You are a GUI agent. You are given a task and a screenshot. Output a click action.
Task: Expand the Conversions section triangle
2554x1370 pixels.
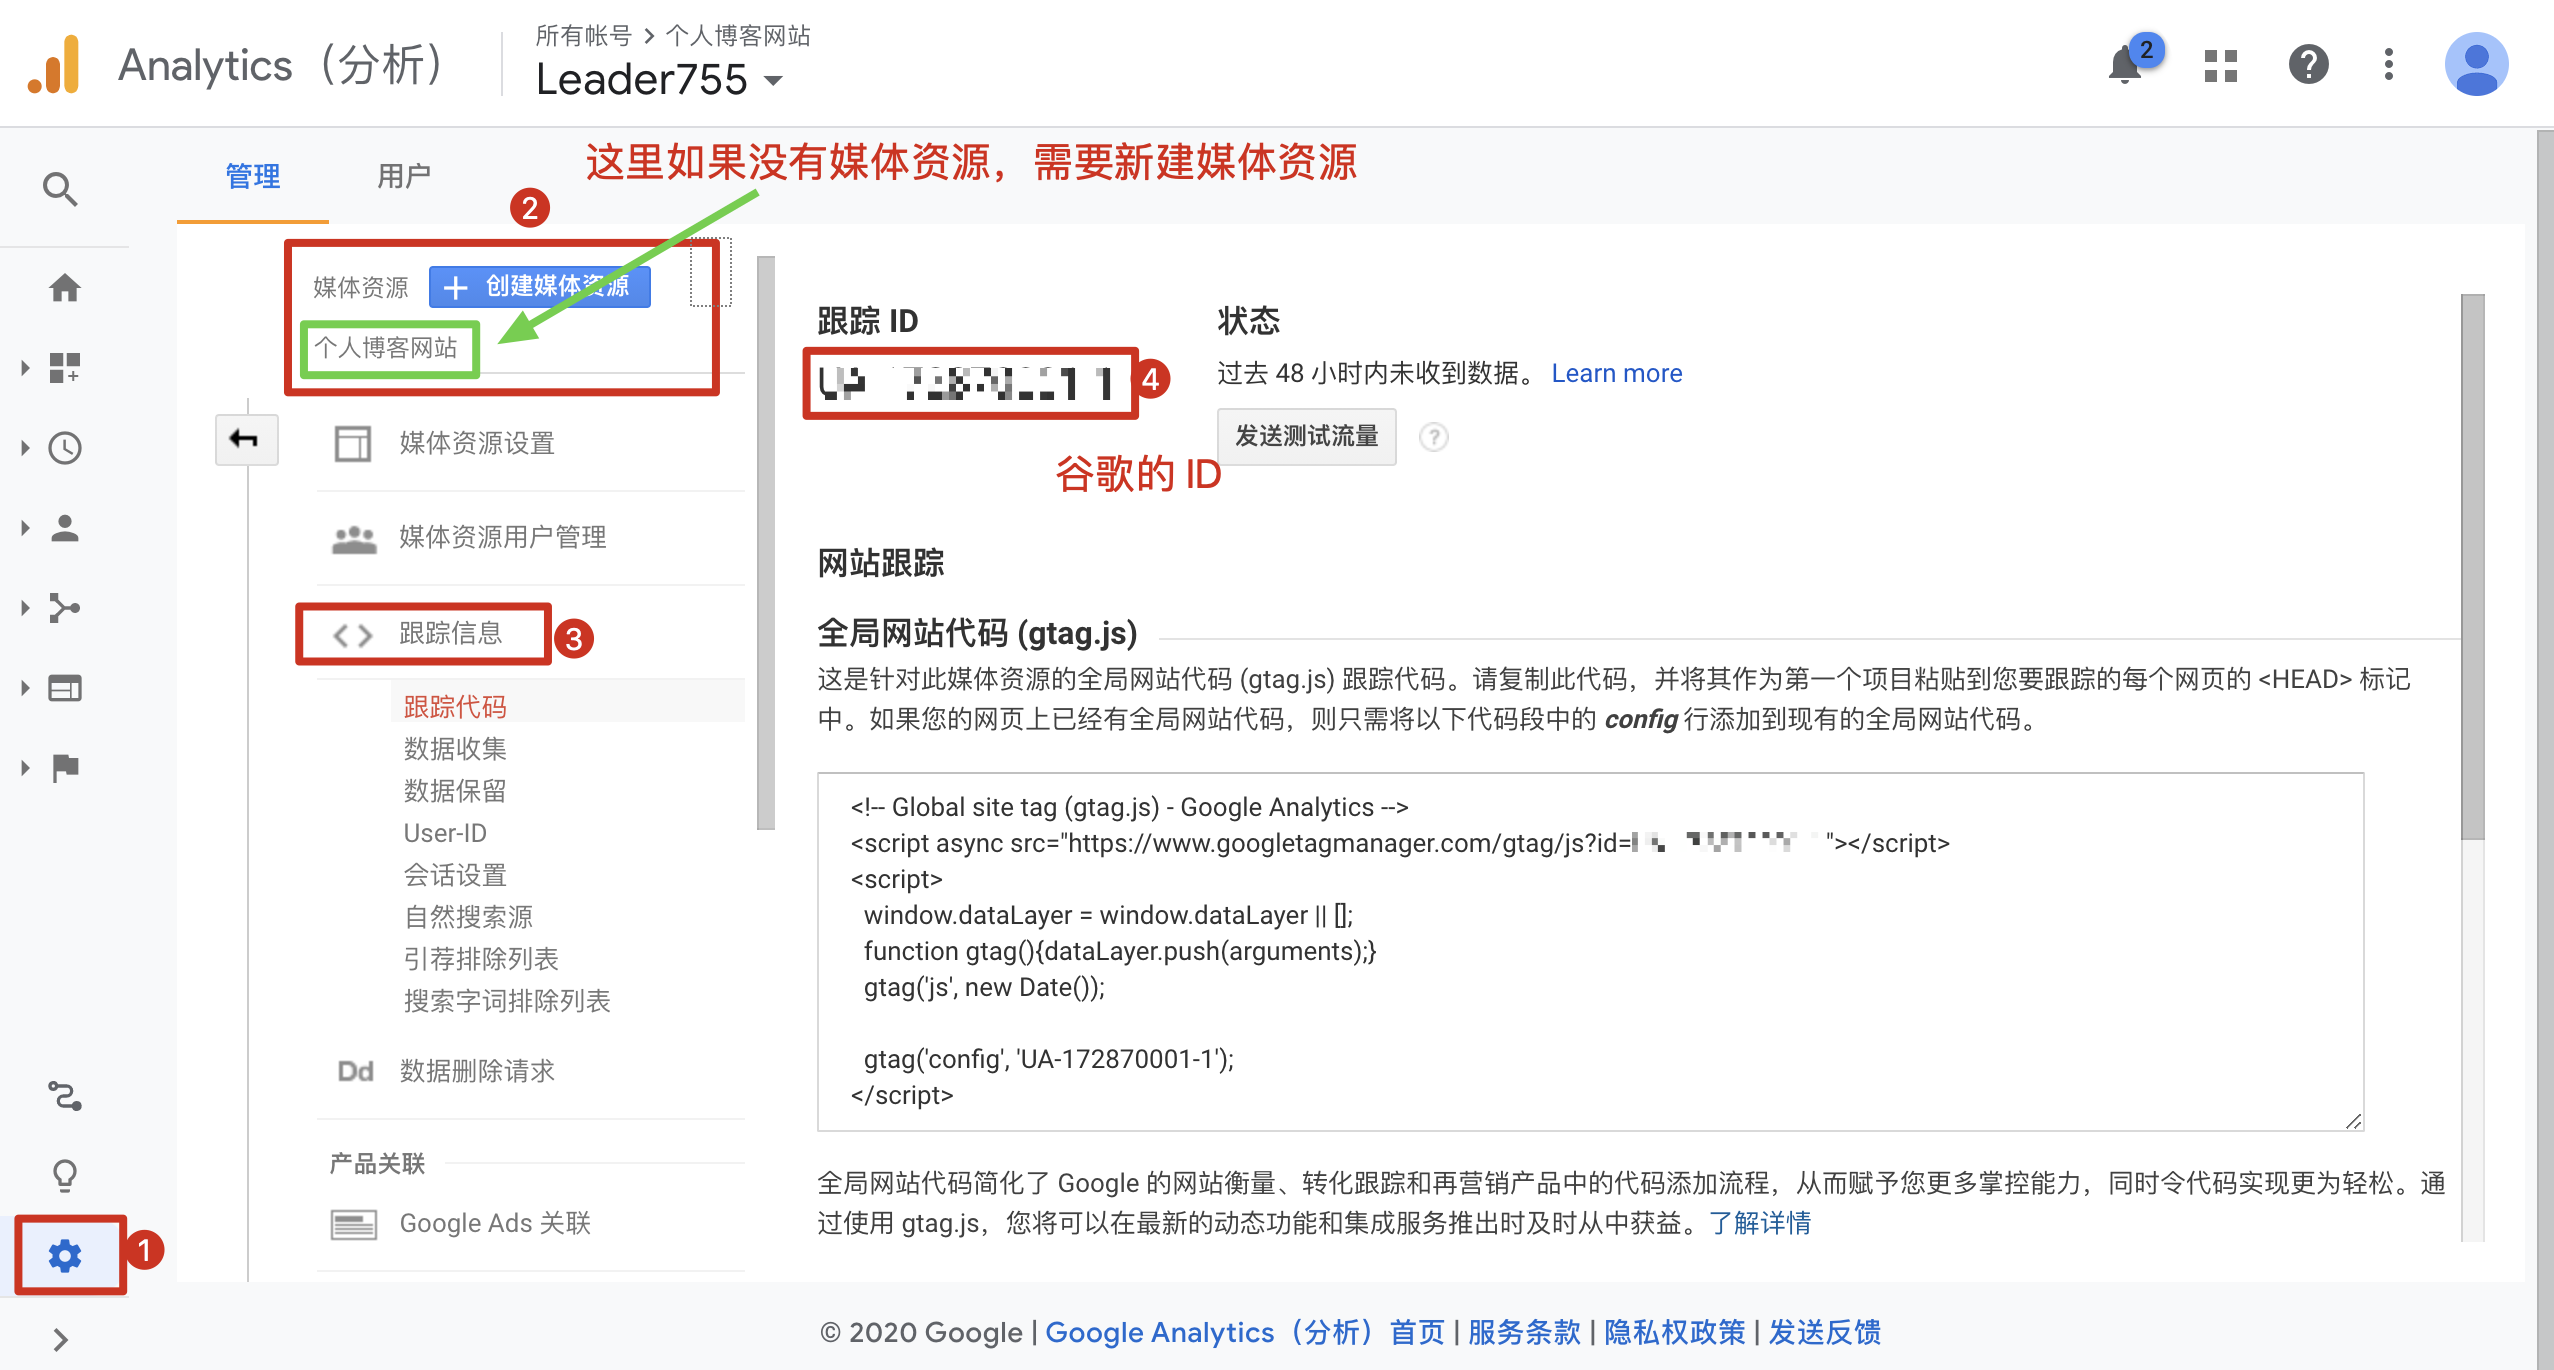tap(25, 767)
